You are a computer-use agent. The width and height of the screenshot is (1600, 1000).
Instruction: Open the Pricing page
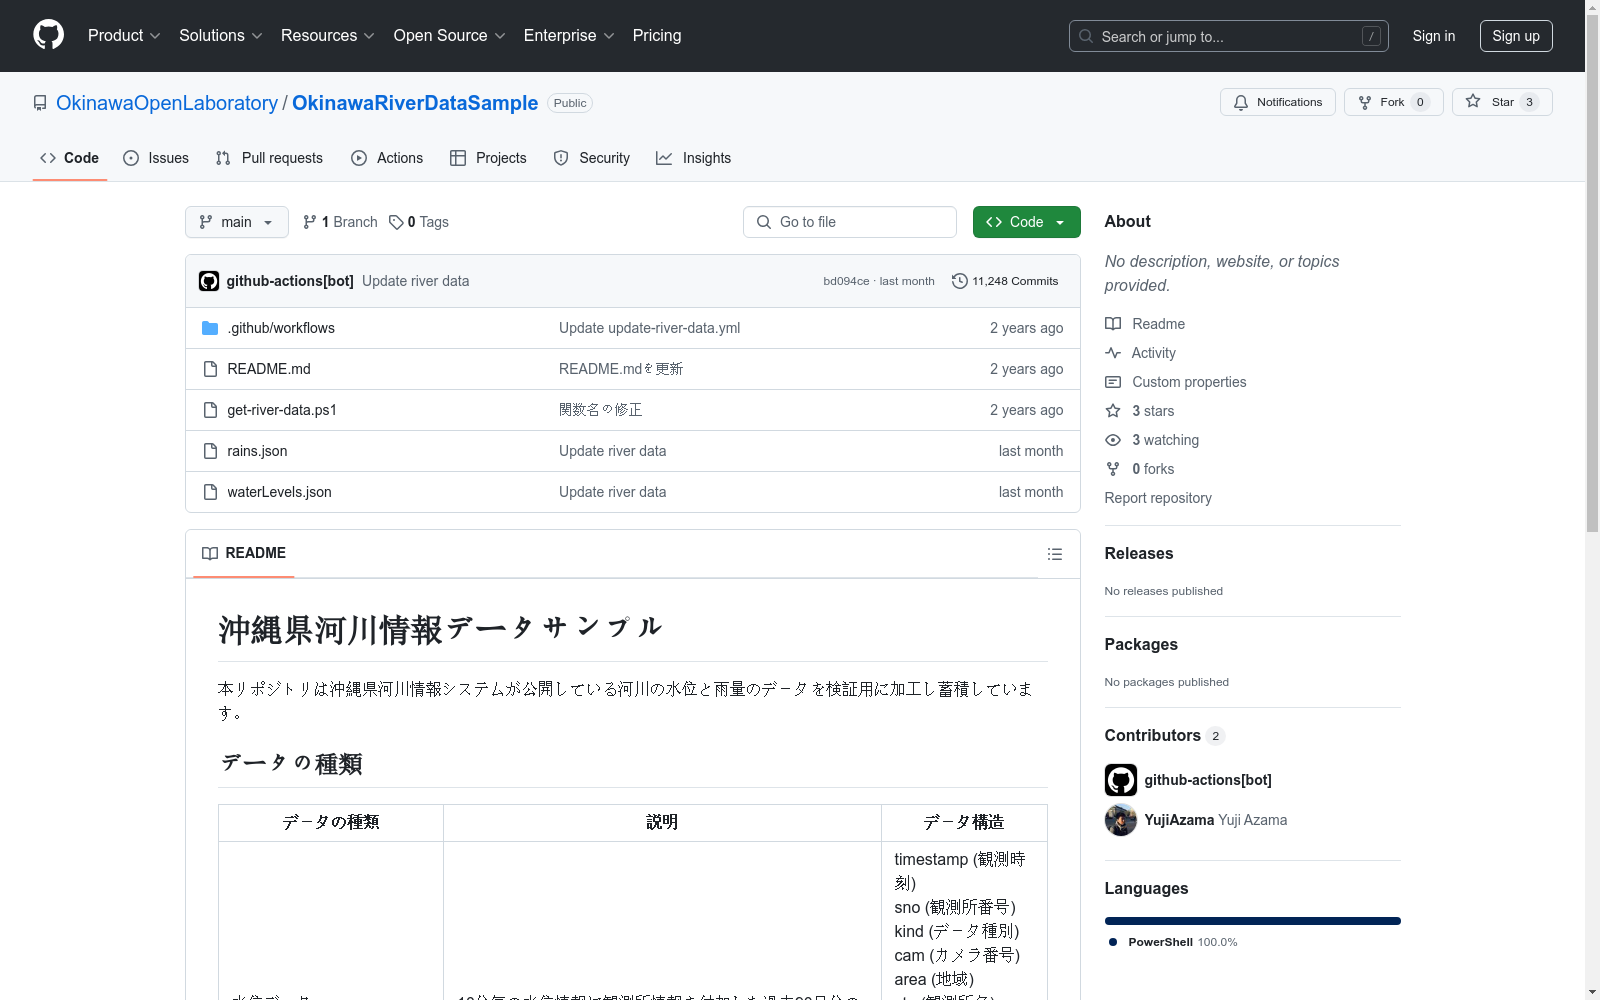pyautogui.click(x=657, y=35)
